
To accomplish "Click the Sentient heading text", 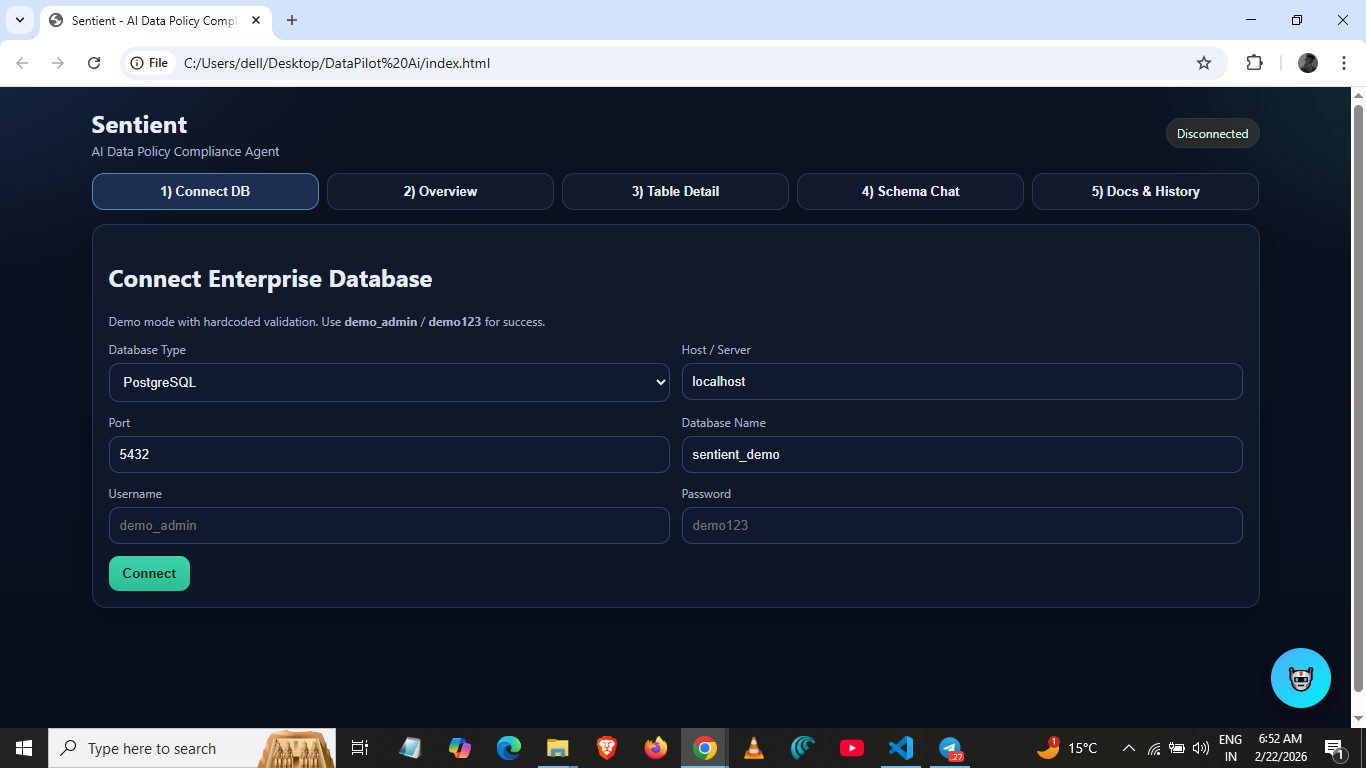I will tap(139, 125).
